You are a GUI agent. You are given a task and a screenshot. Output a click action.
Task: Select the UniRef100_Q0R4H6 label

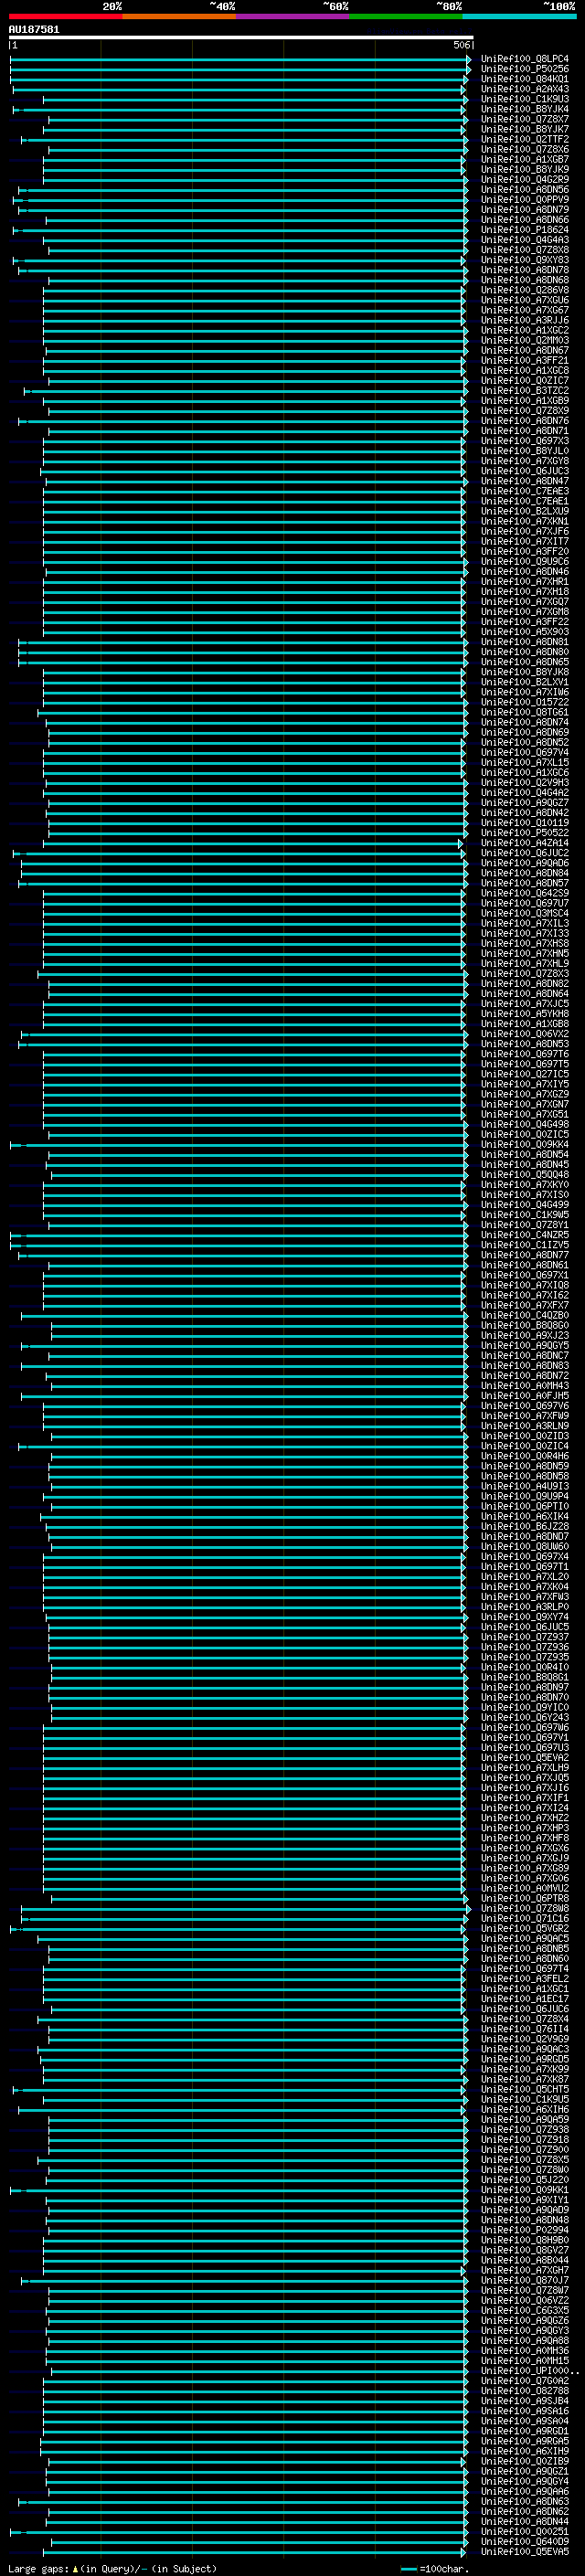(525, 1456)
